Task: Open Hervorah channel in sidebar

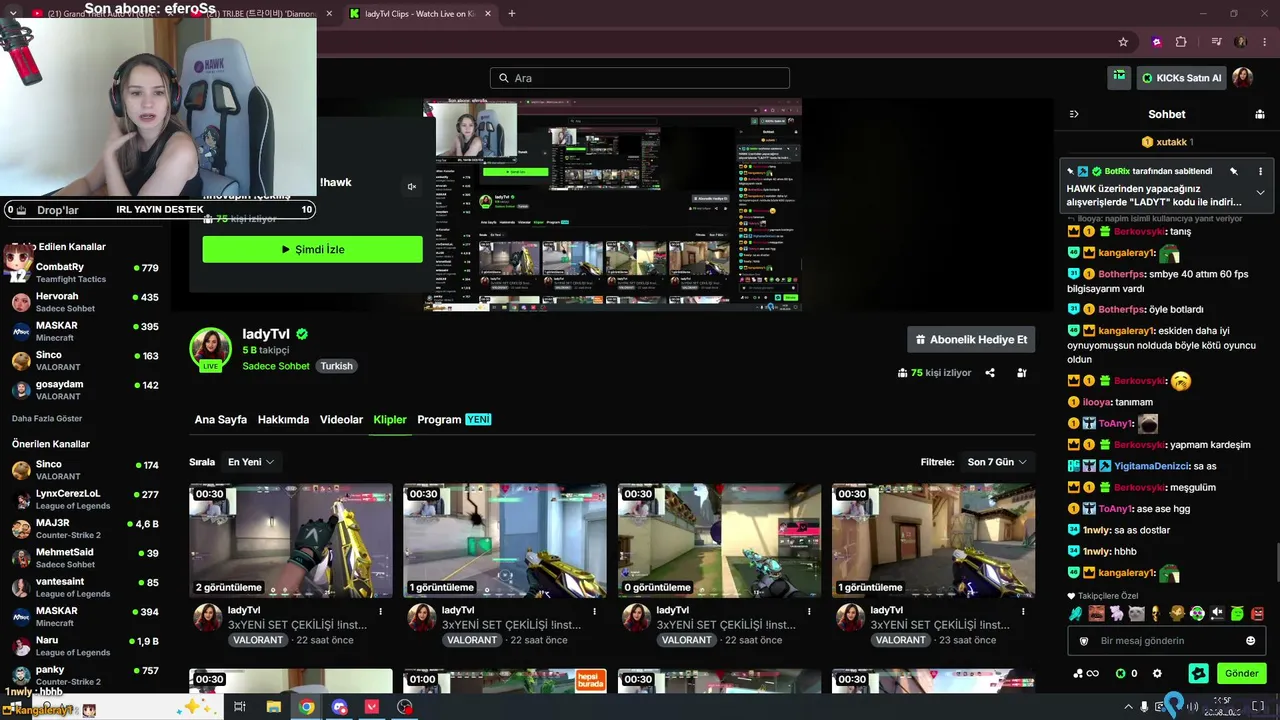Action: pos(85,302)
